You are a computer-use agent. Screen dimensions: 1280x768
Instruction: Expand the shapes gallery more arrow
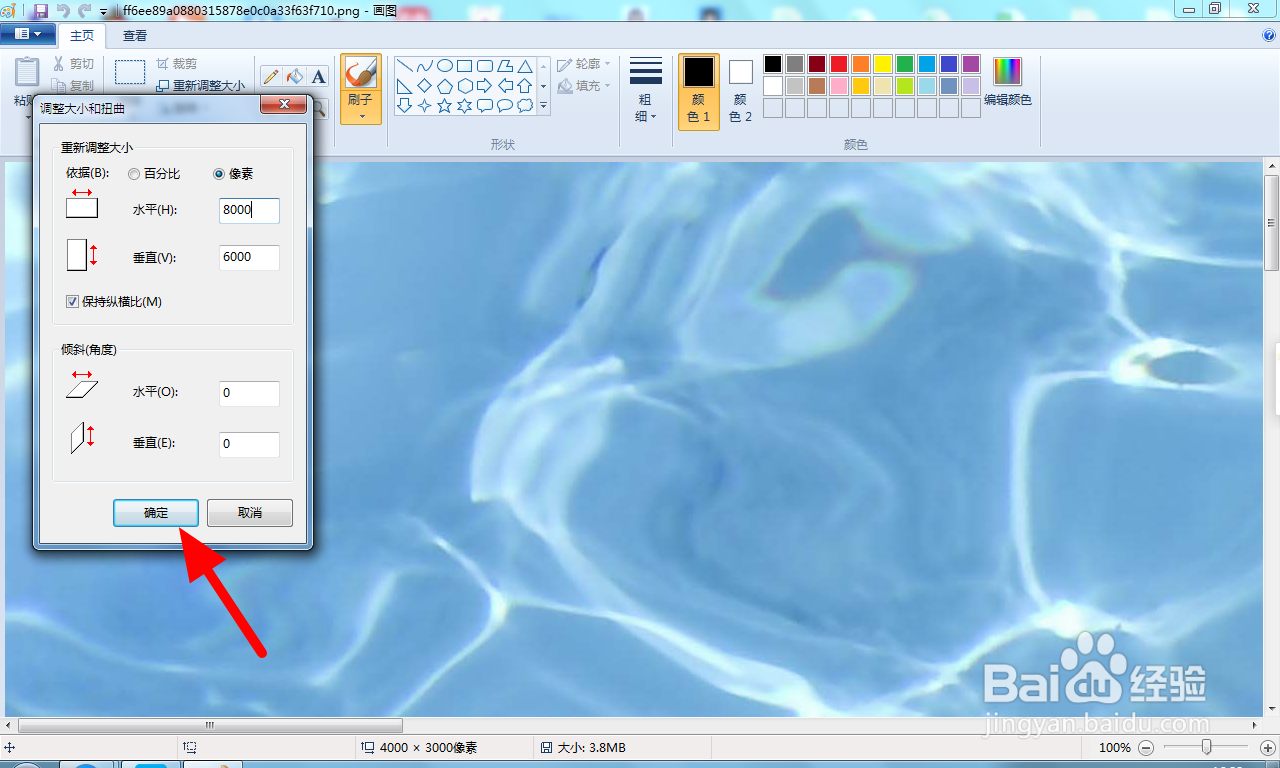544,105
